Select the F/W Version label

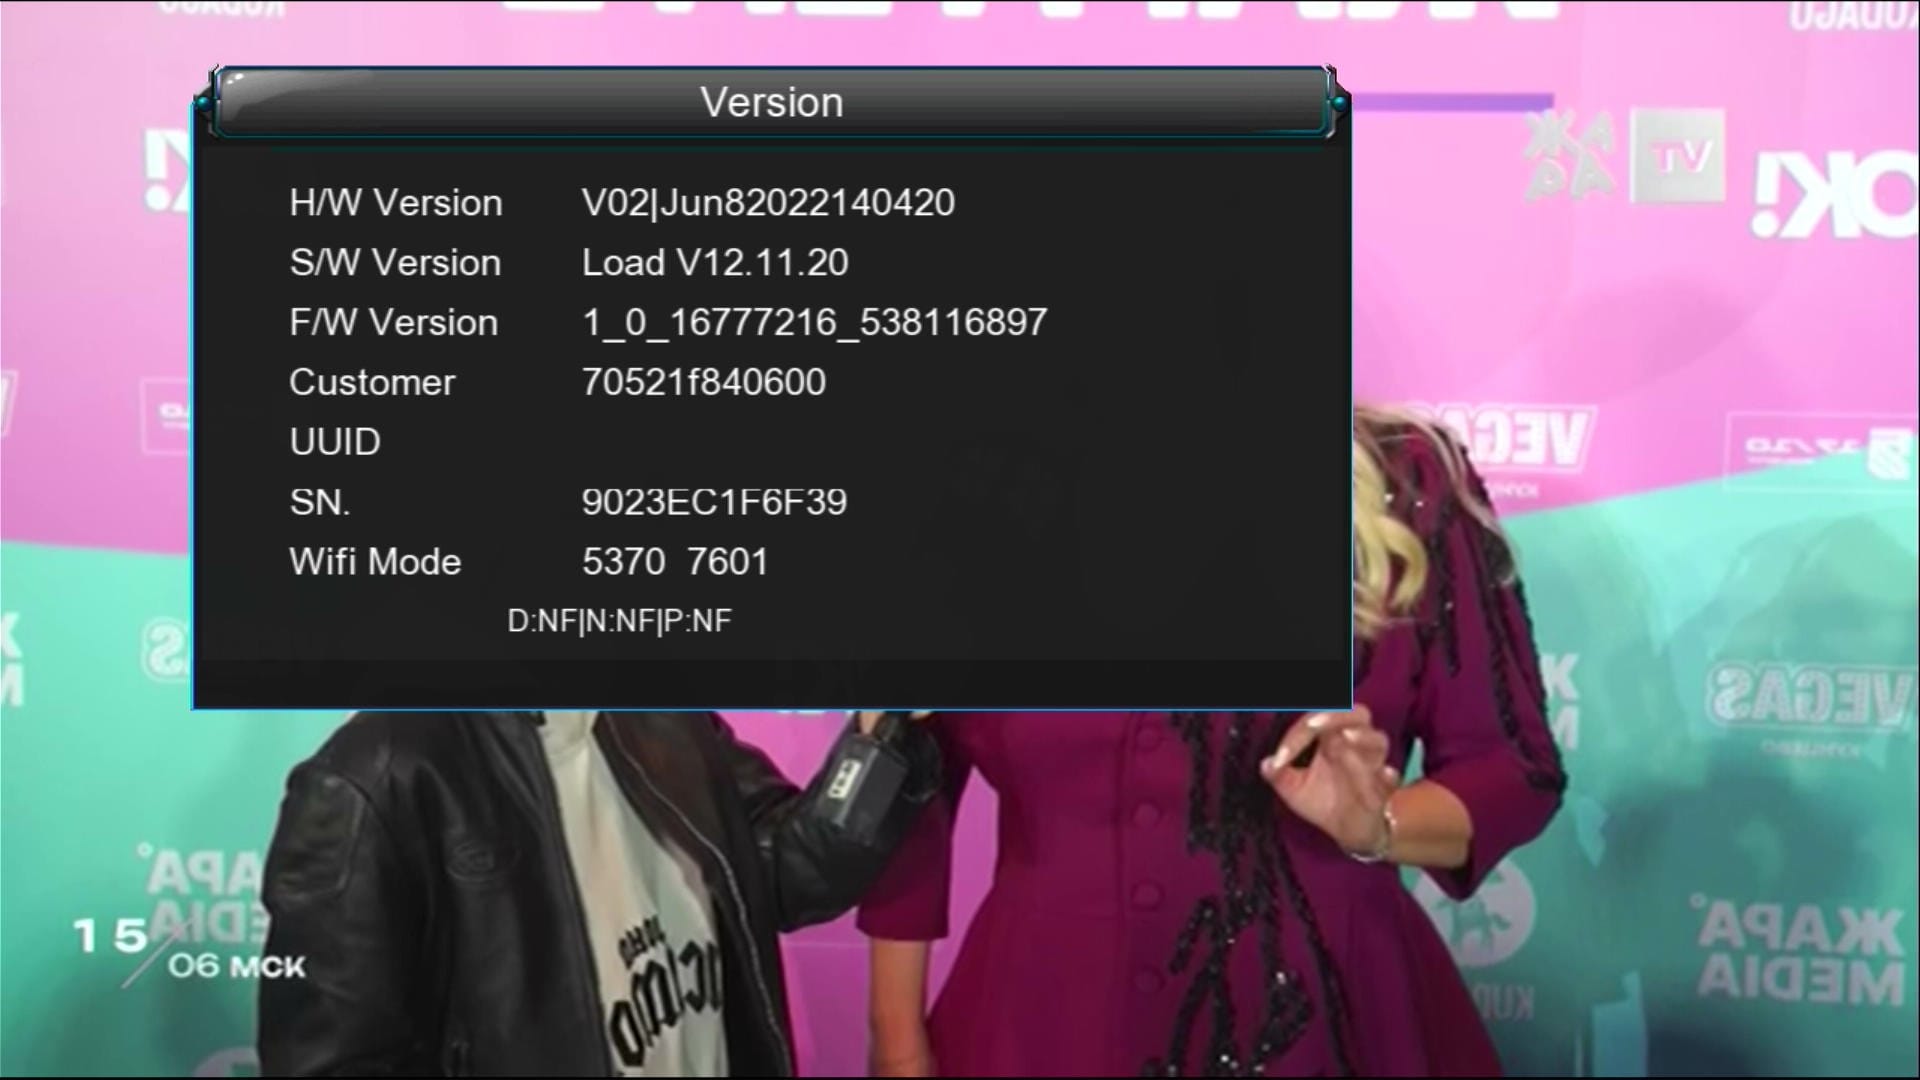pyautogui.click(x=393, y=323)
